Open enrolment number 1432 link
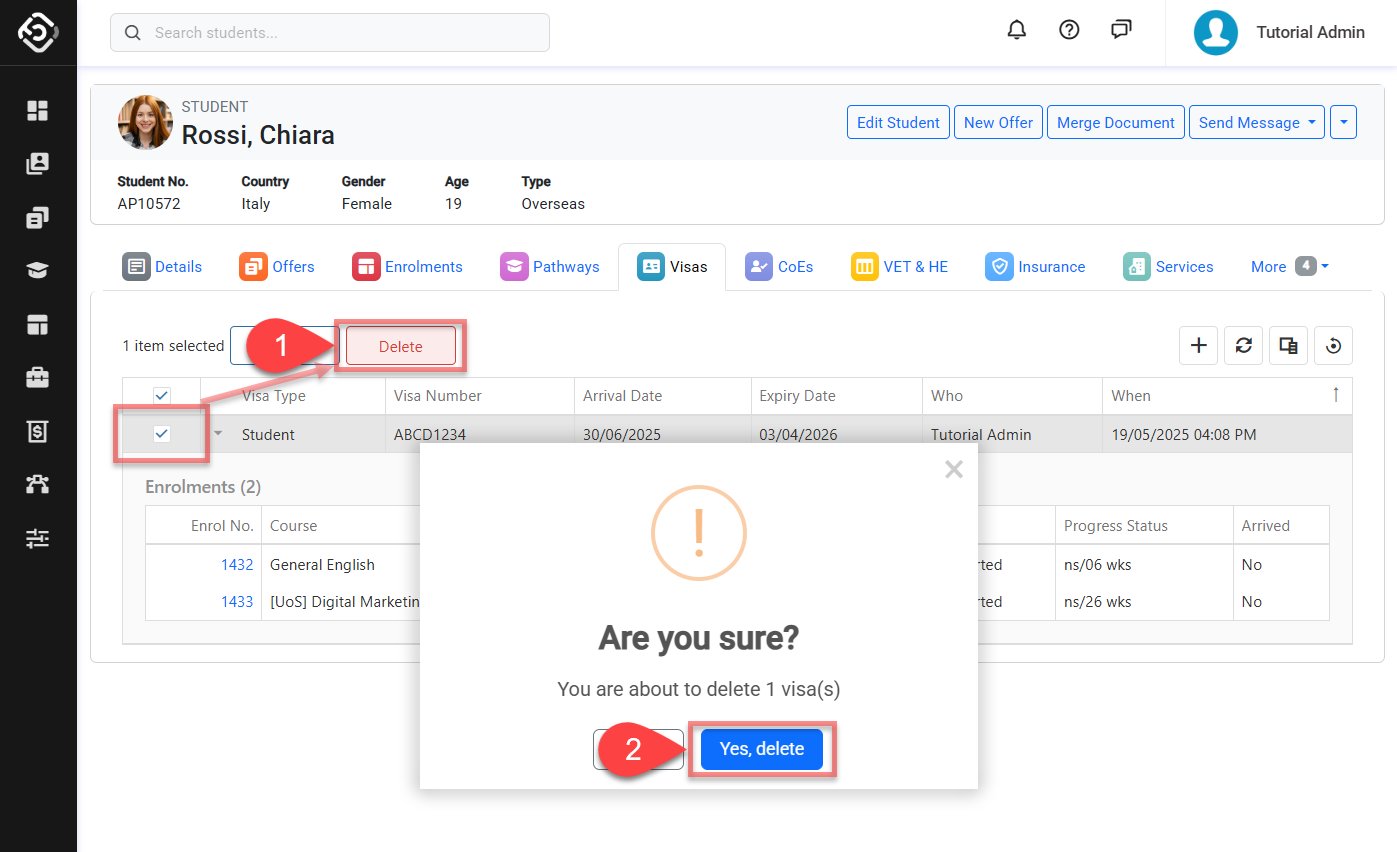The width and height of the screenshot is (1397, 852). coord(237,565)
